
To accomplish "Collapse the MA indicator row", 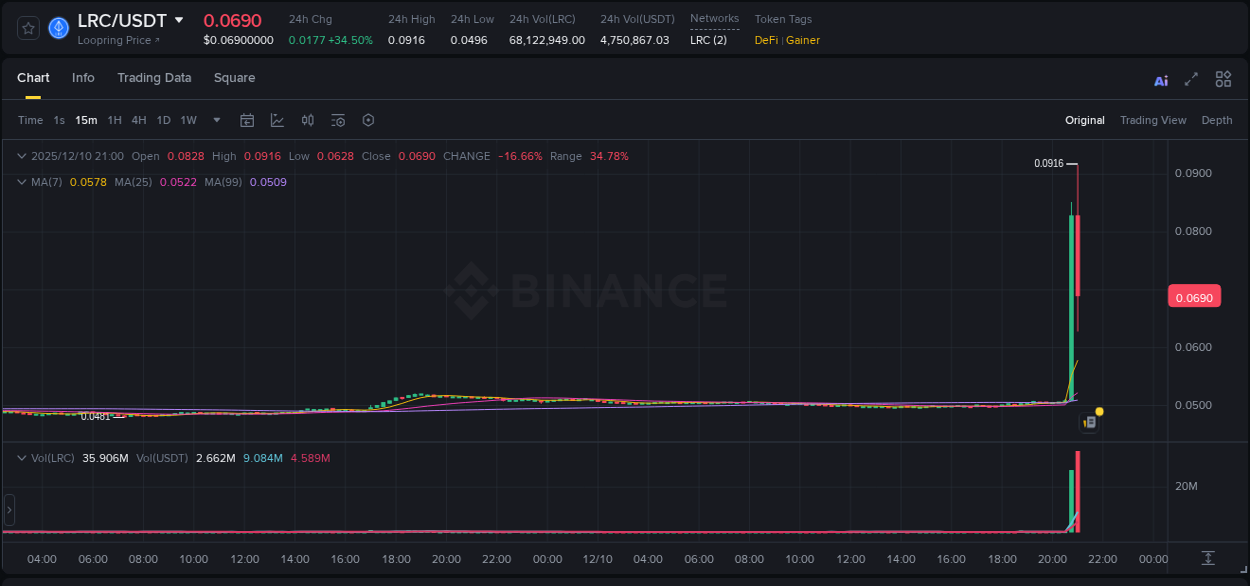I will 21,182.
